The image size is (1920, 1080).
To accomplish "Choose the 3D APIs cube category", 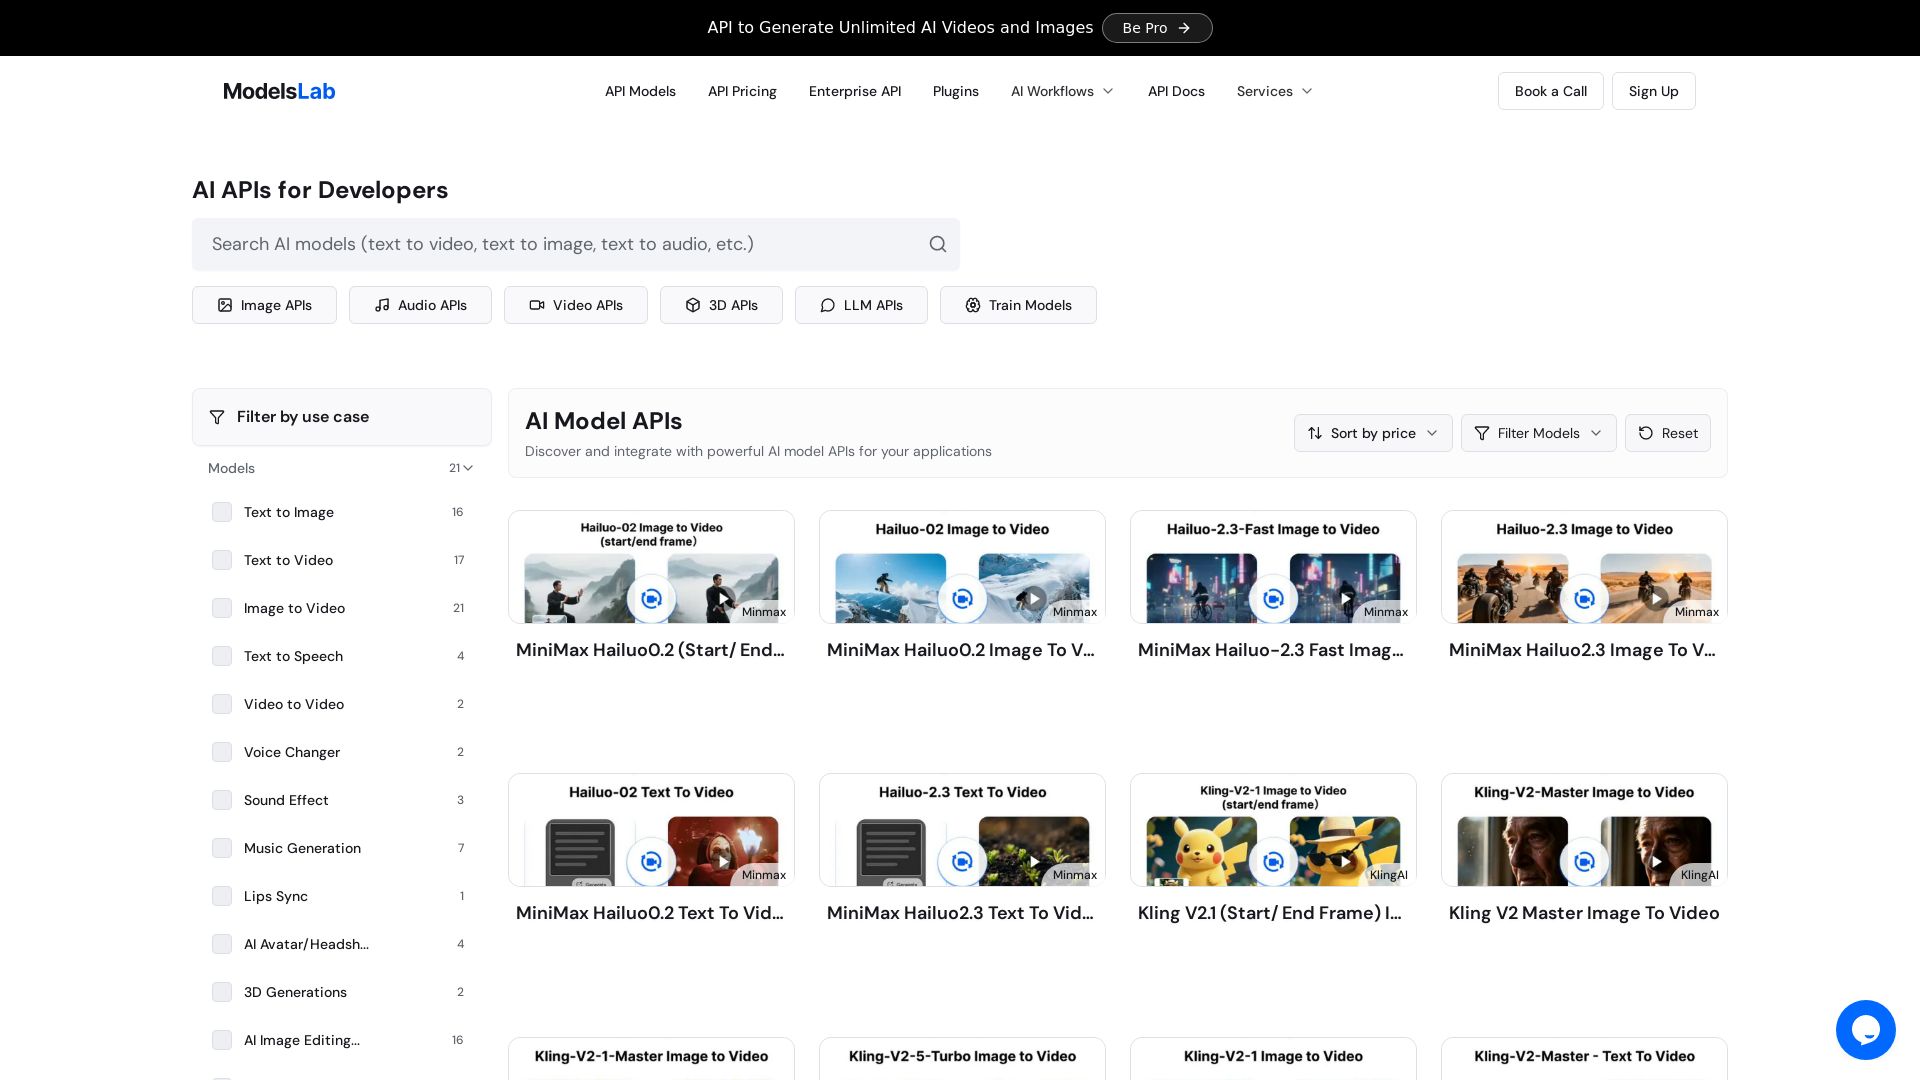I will pos(720,305).
